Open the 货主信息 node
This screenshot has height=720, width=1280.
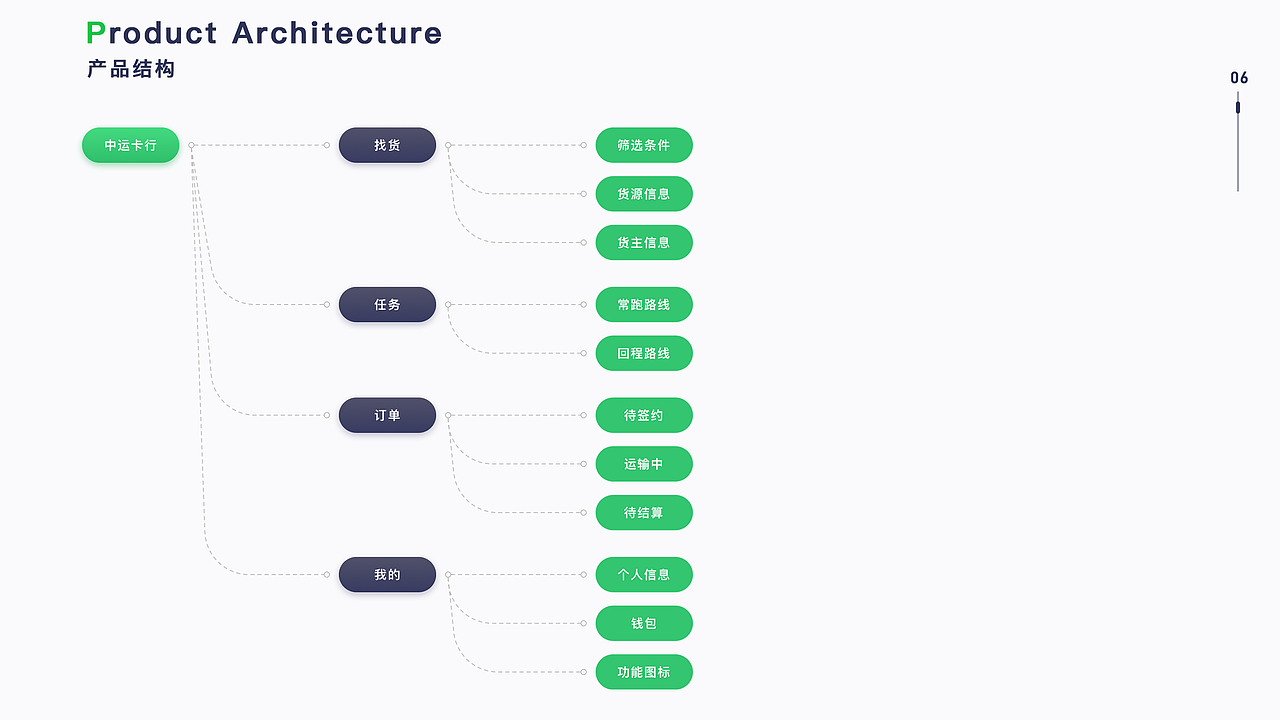click(x=643, y=242)
